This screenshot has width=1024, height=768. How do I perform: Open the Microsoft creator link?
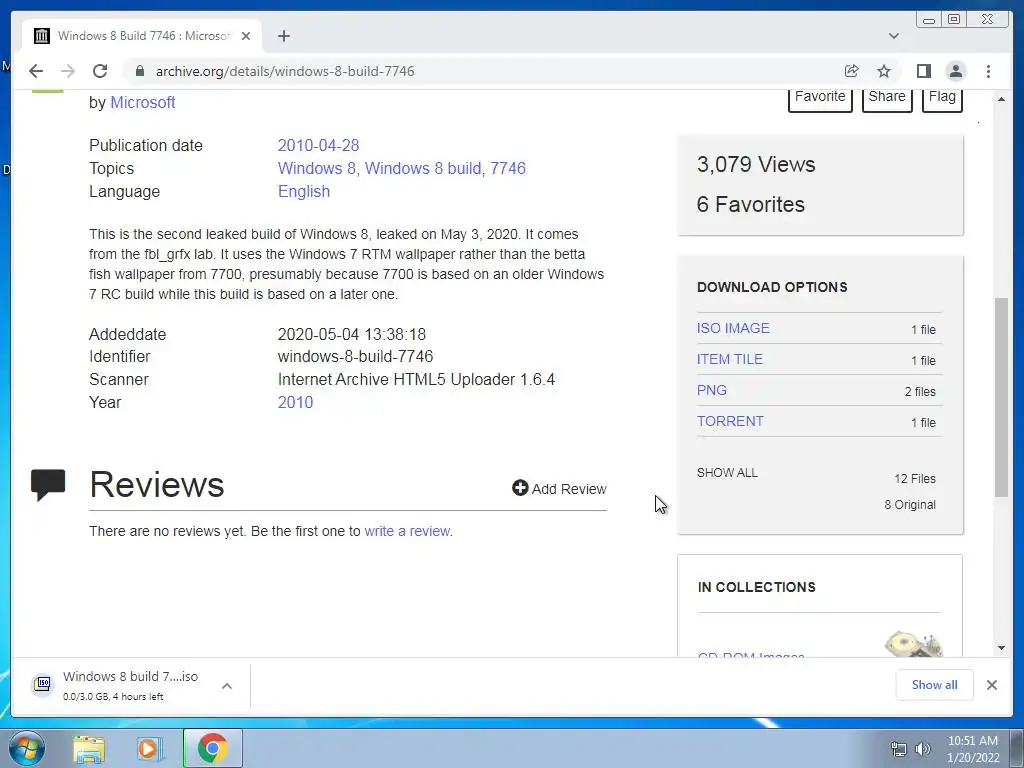coord(142,103)
